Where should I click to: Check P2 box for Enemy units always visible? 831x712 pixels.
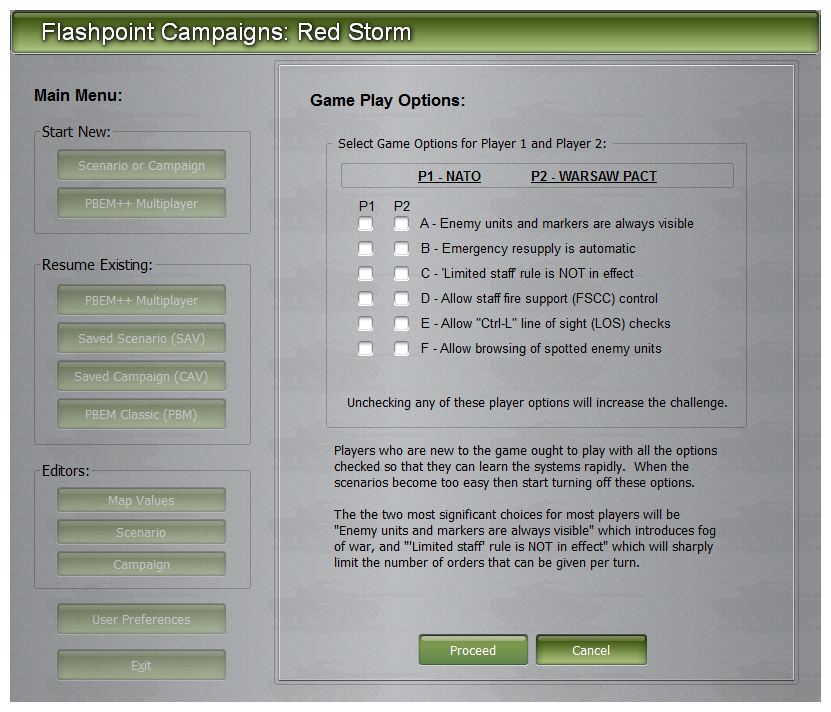pos(401,224)
